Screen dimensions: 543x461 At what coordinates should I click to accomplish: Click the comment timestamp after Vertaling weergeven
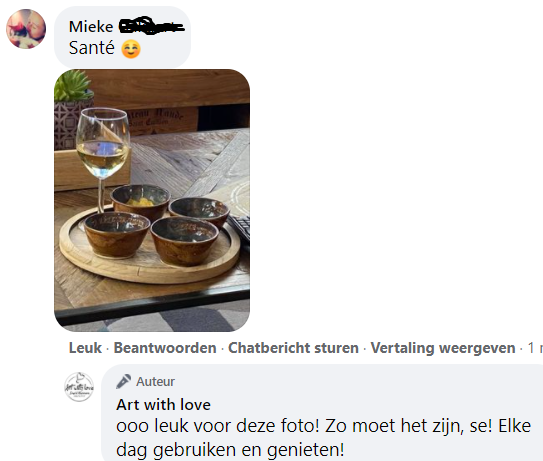click(535, 348)
